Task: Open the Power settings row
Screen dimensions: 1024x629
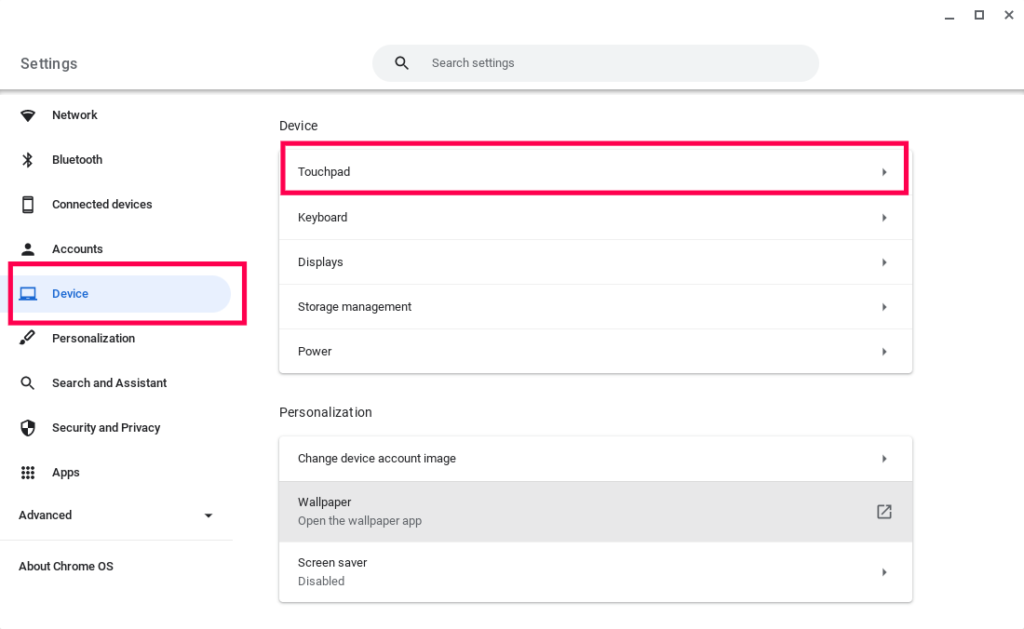Action: pyautogui.click(x=595, y=351)
